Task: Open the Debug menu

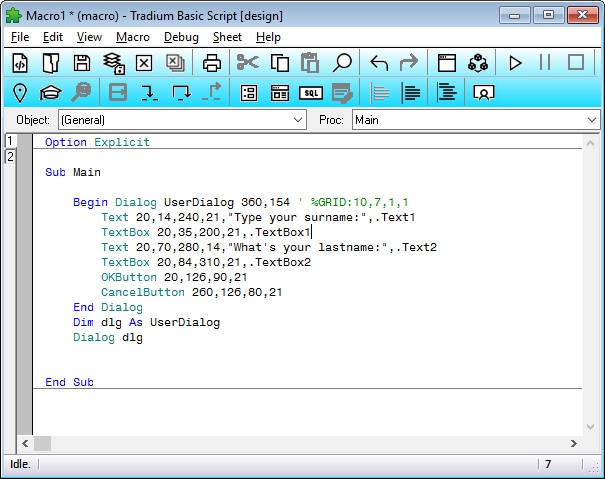Action: click(x=181, y=37)
